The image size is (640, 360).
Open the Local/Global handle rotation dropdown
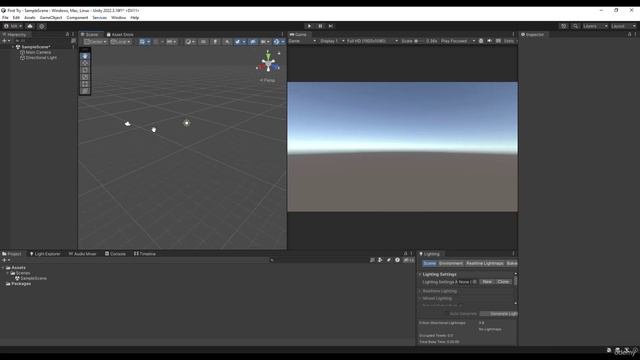[x=120, y=42]
